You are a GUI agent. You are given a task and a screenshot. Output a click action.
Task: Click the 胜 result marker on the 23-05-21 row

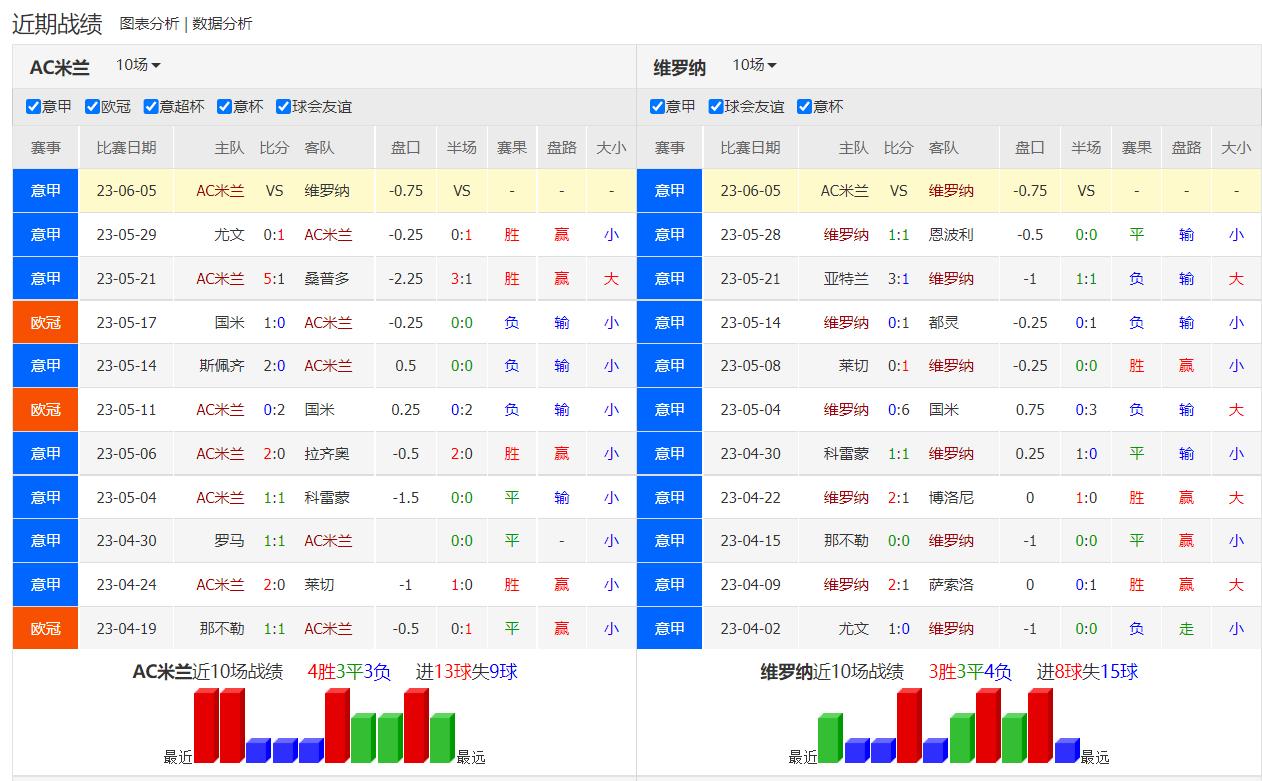pos(511,278)
